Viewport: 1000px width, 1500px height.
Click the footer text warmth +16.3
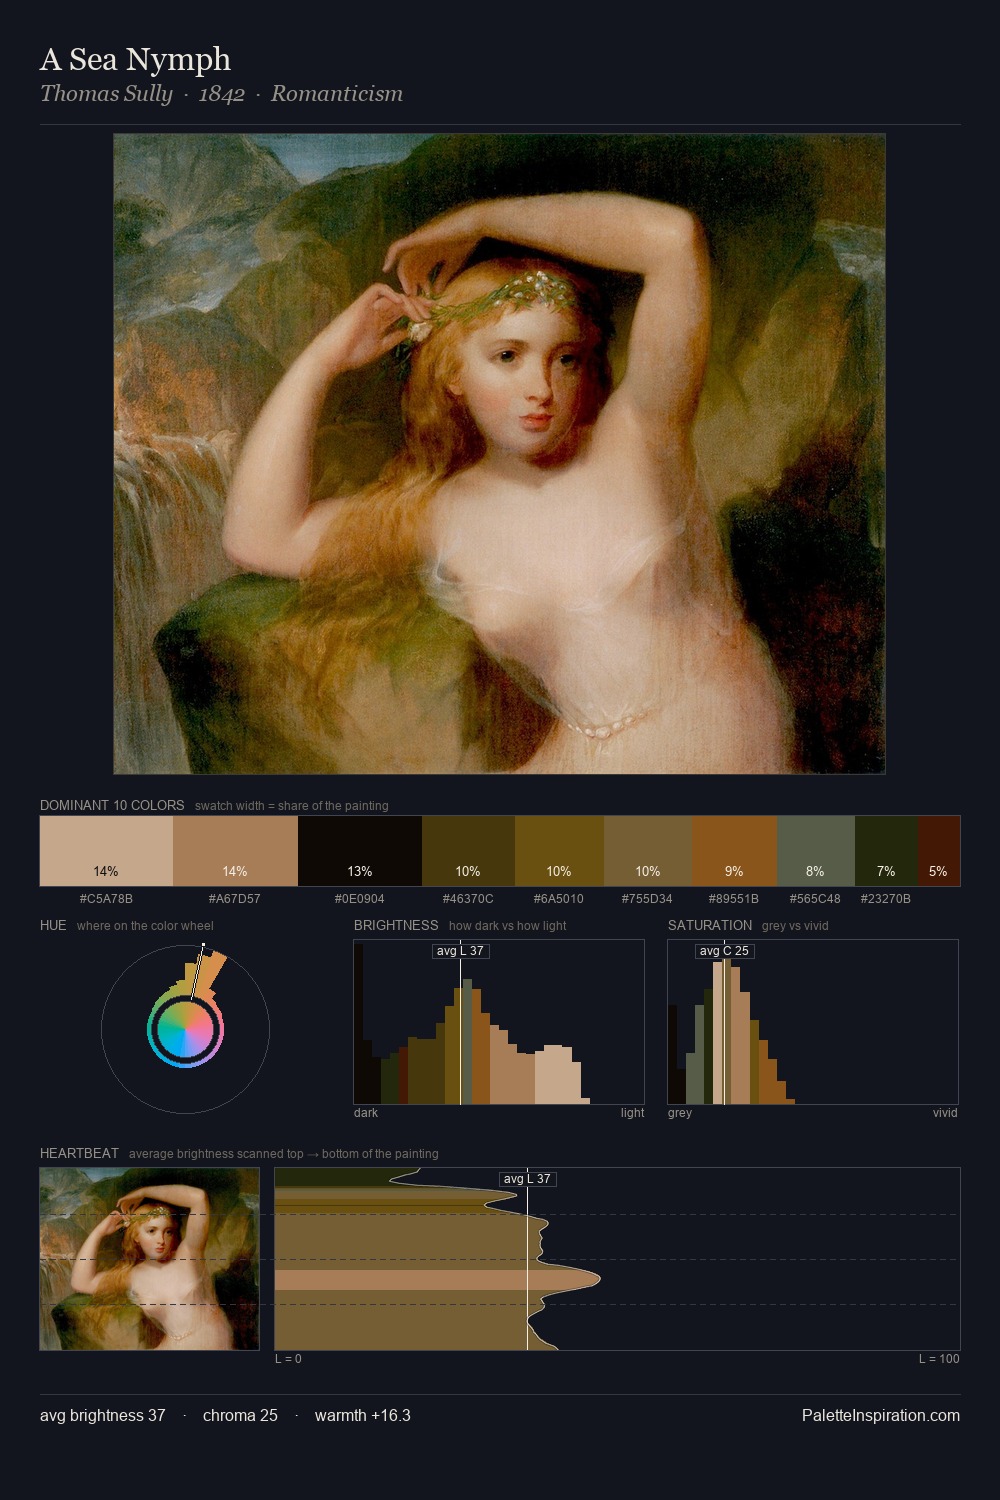(363, 1415)
